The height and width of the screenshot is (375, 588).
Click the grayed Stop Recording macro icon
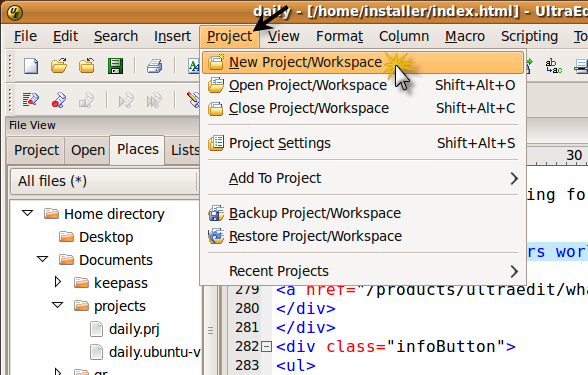pos(87,100)
